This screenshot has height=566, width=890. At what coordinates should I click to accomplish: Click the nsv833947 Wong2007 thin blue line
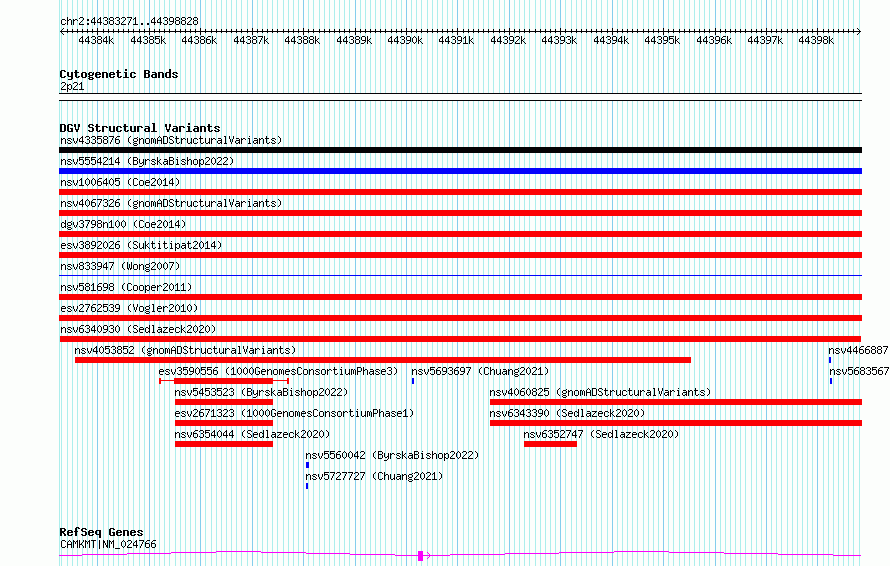tap(460, 276)
